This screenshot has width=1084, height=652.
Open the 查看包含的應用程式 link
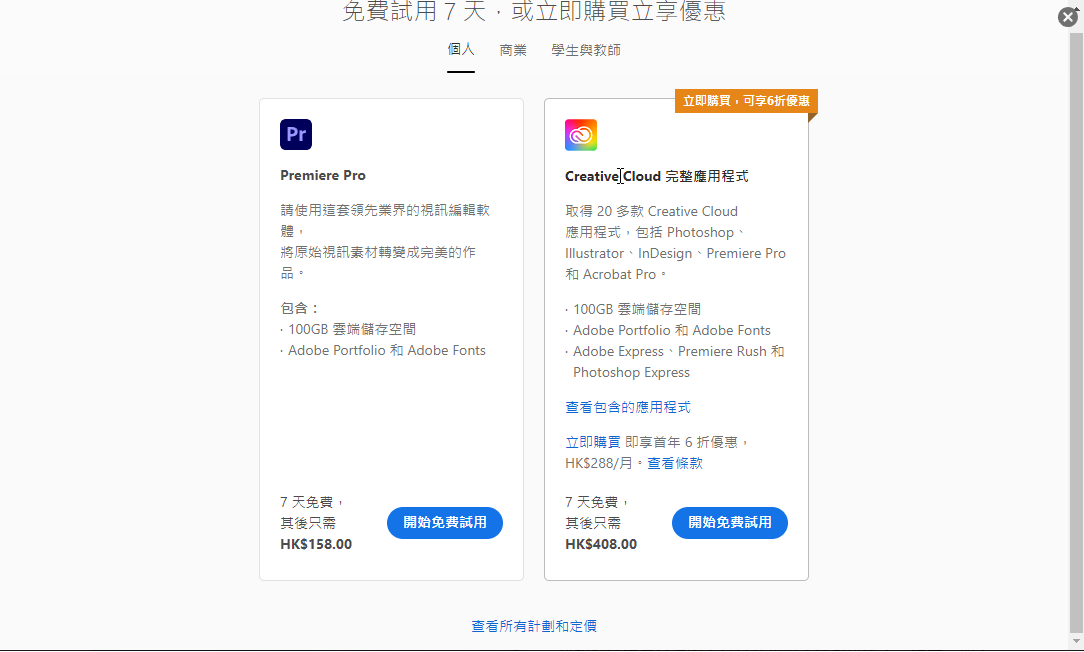click(628, 407)
